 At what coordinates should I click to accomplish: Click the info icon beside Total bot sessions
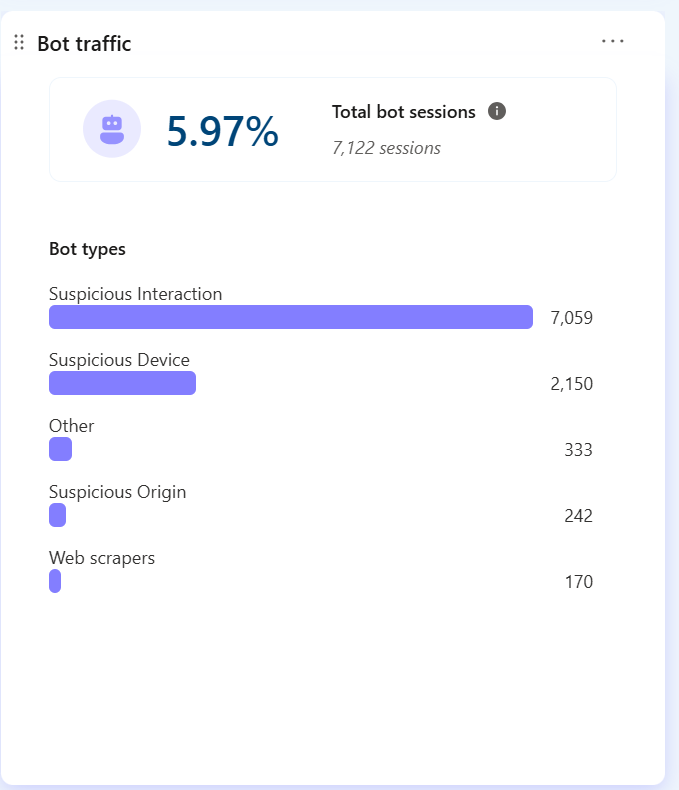pyautogui.click(x=497, y=111)
